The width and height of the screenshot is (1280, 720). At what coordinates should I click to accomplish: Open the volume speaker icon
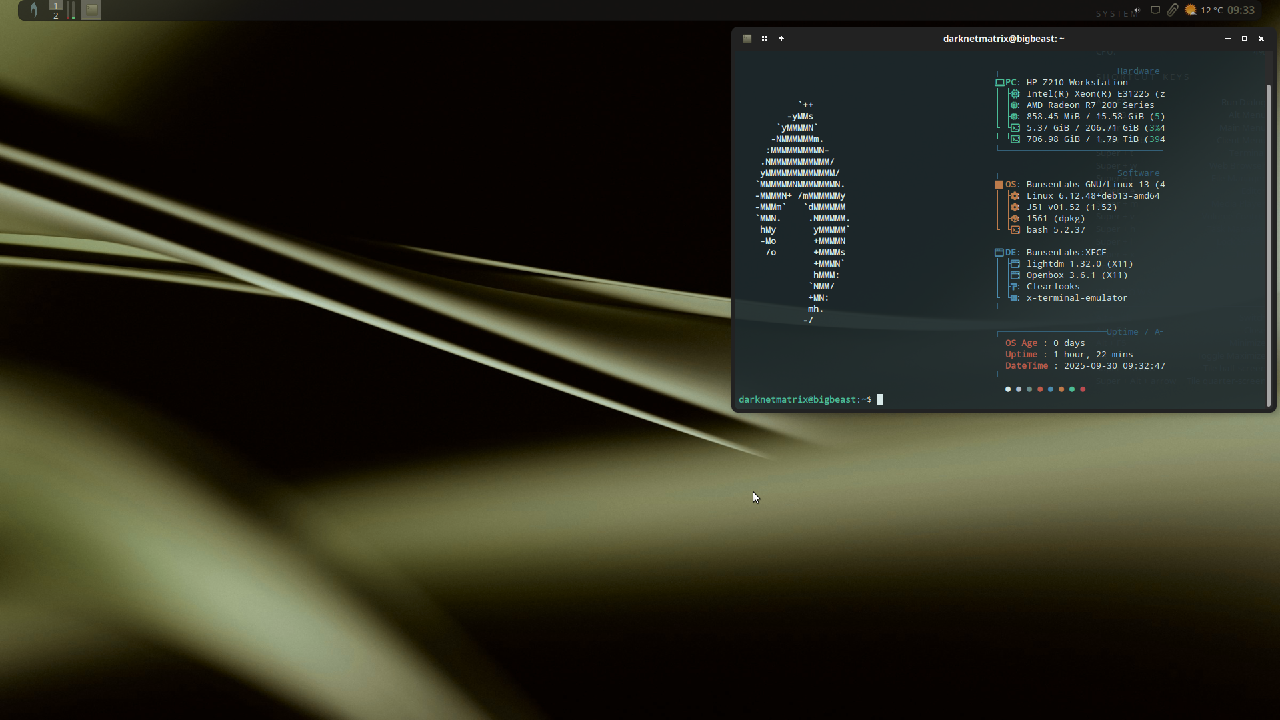point(1138,10)
